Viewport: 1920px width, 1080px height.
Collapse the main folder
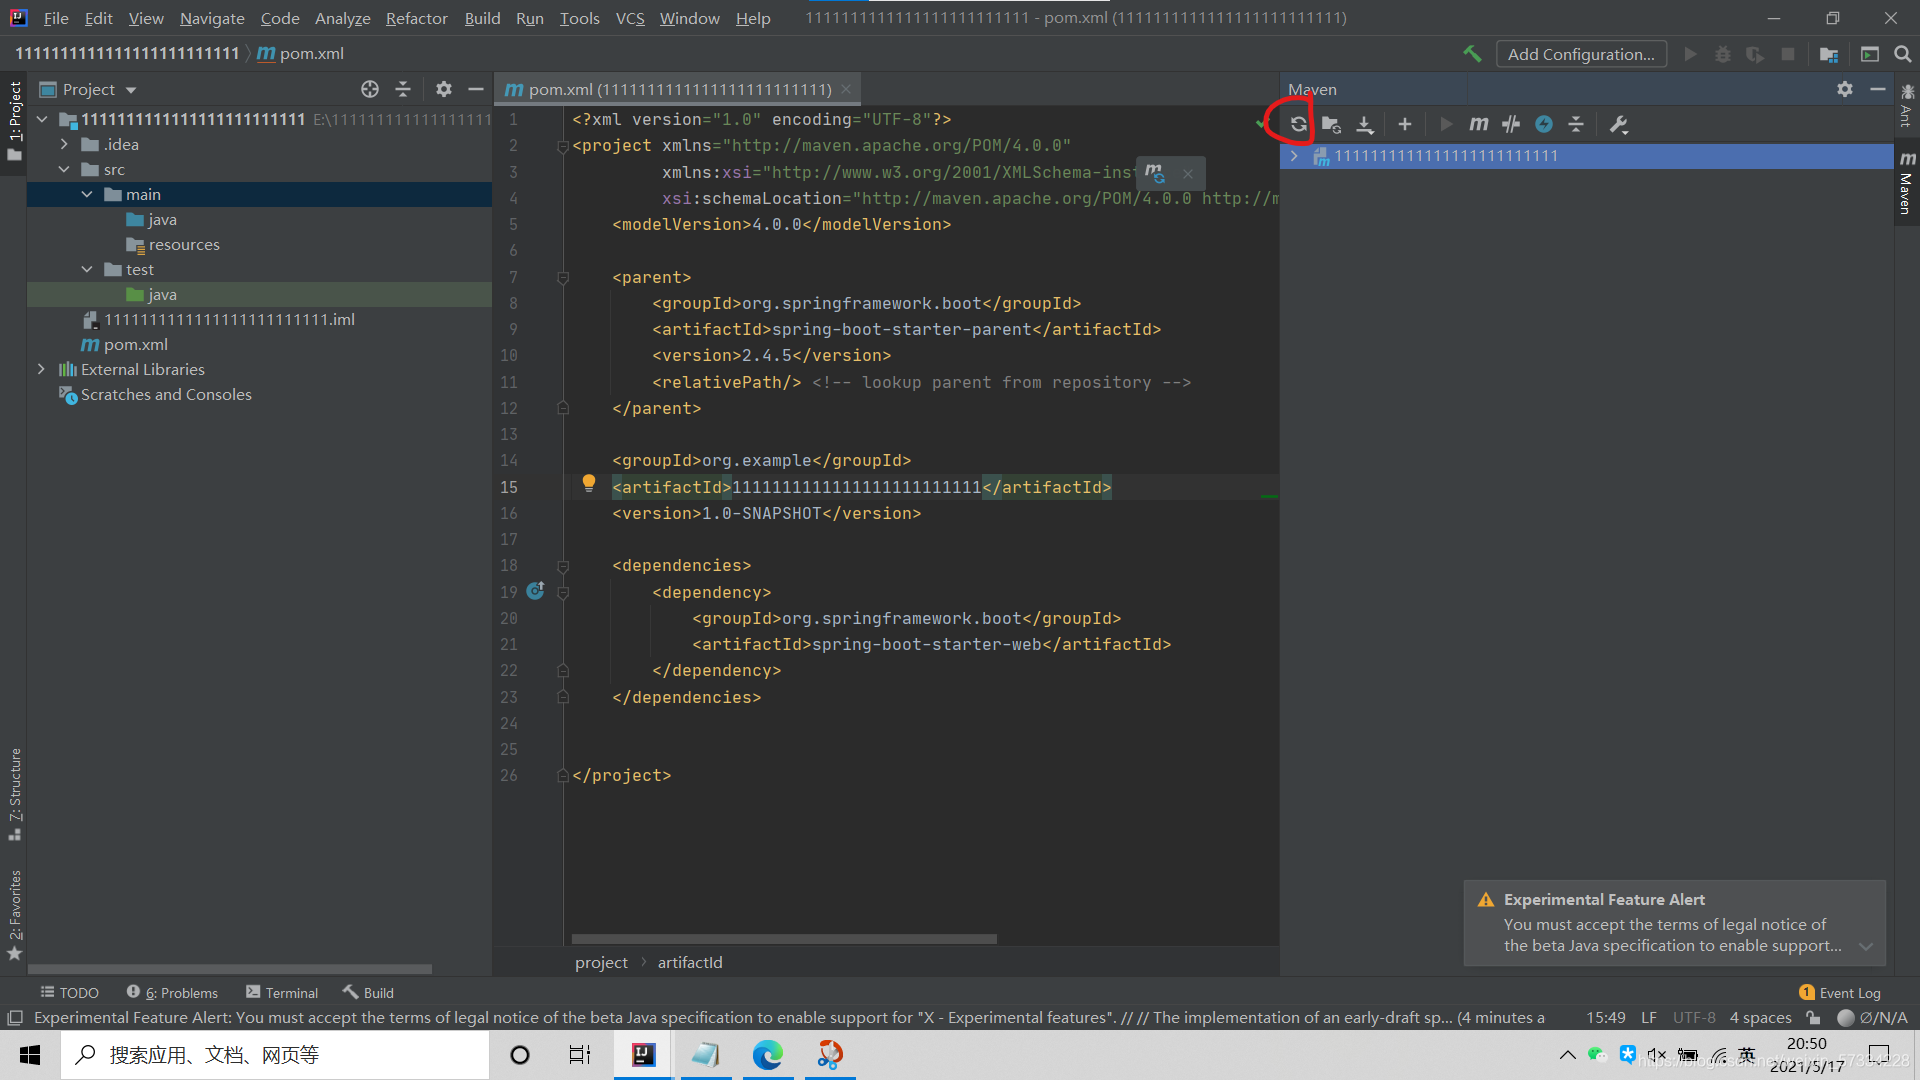(x=87, y=194)
